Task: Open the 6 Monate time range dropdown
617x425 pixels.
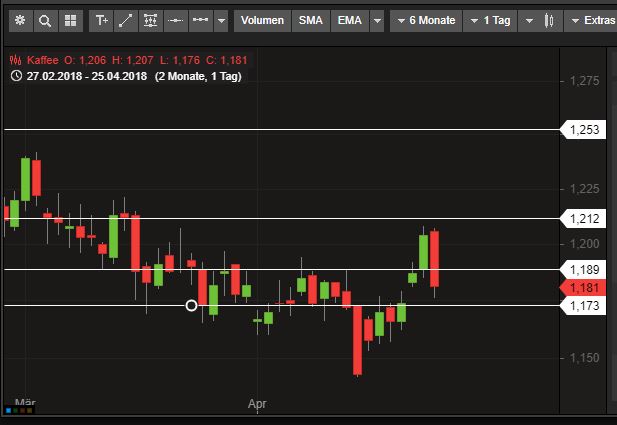Action: point(426,20)
